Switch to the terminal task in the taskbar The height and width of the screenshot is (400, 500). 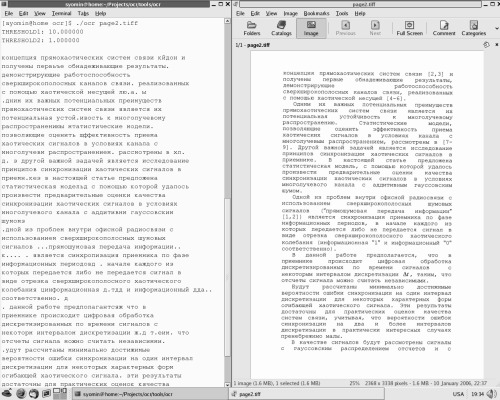point(150,394)
